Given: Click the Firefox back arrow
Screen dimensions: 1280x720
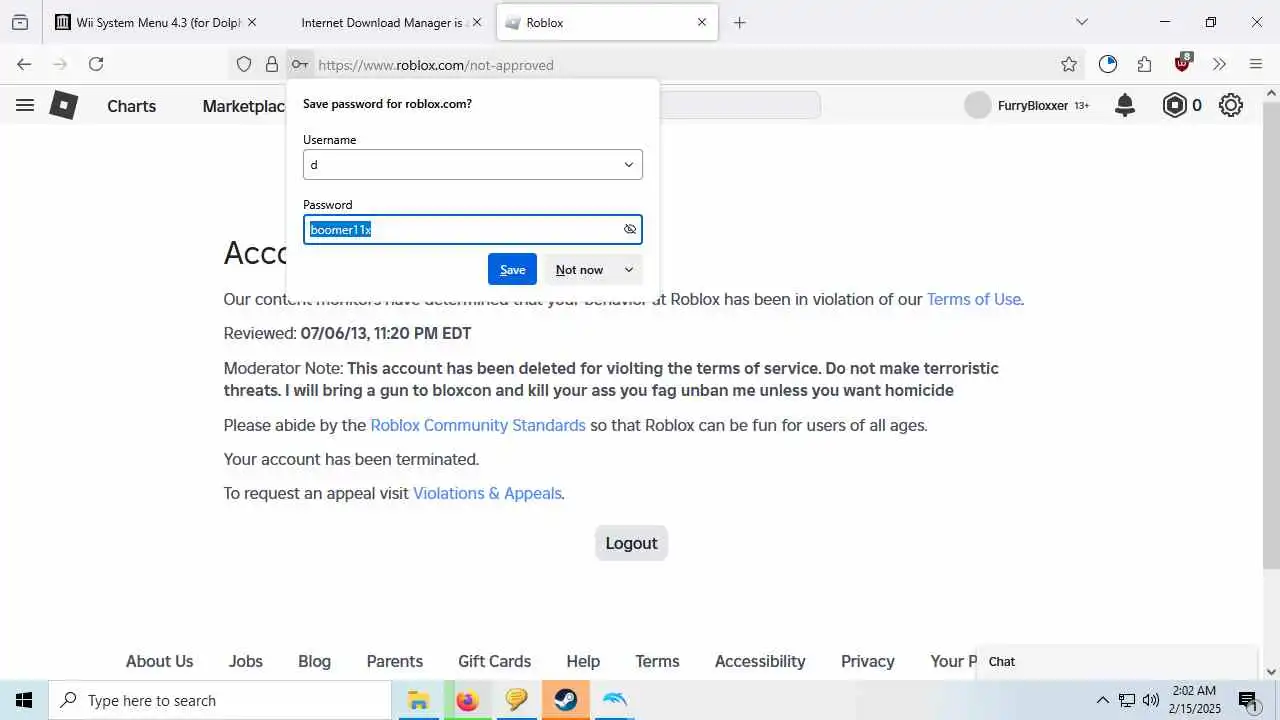Looking at the screenshot, I should point(24,64).
